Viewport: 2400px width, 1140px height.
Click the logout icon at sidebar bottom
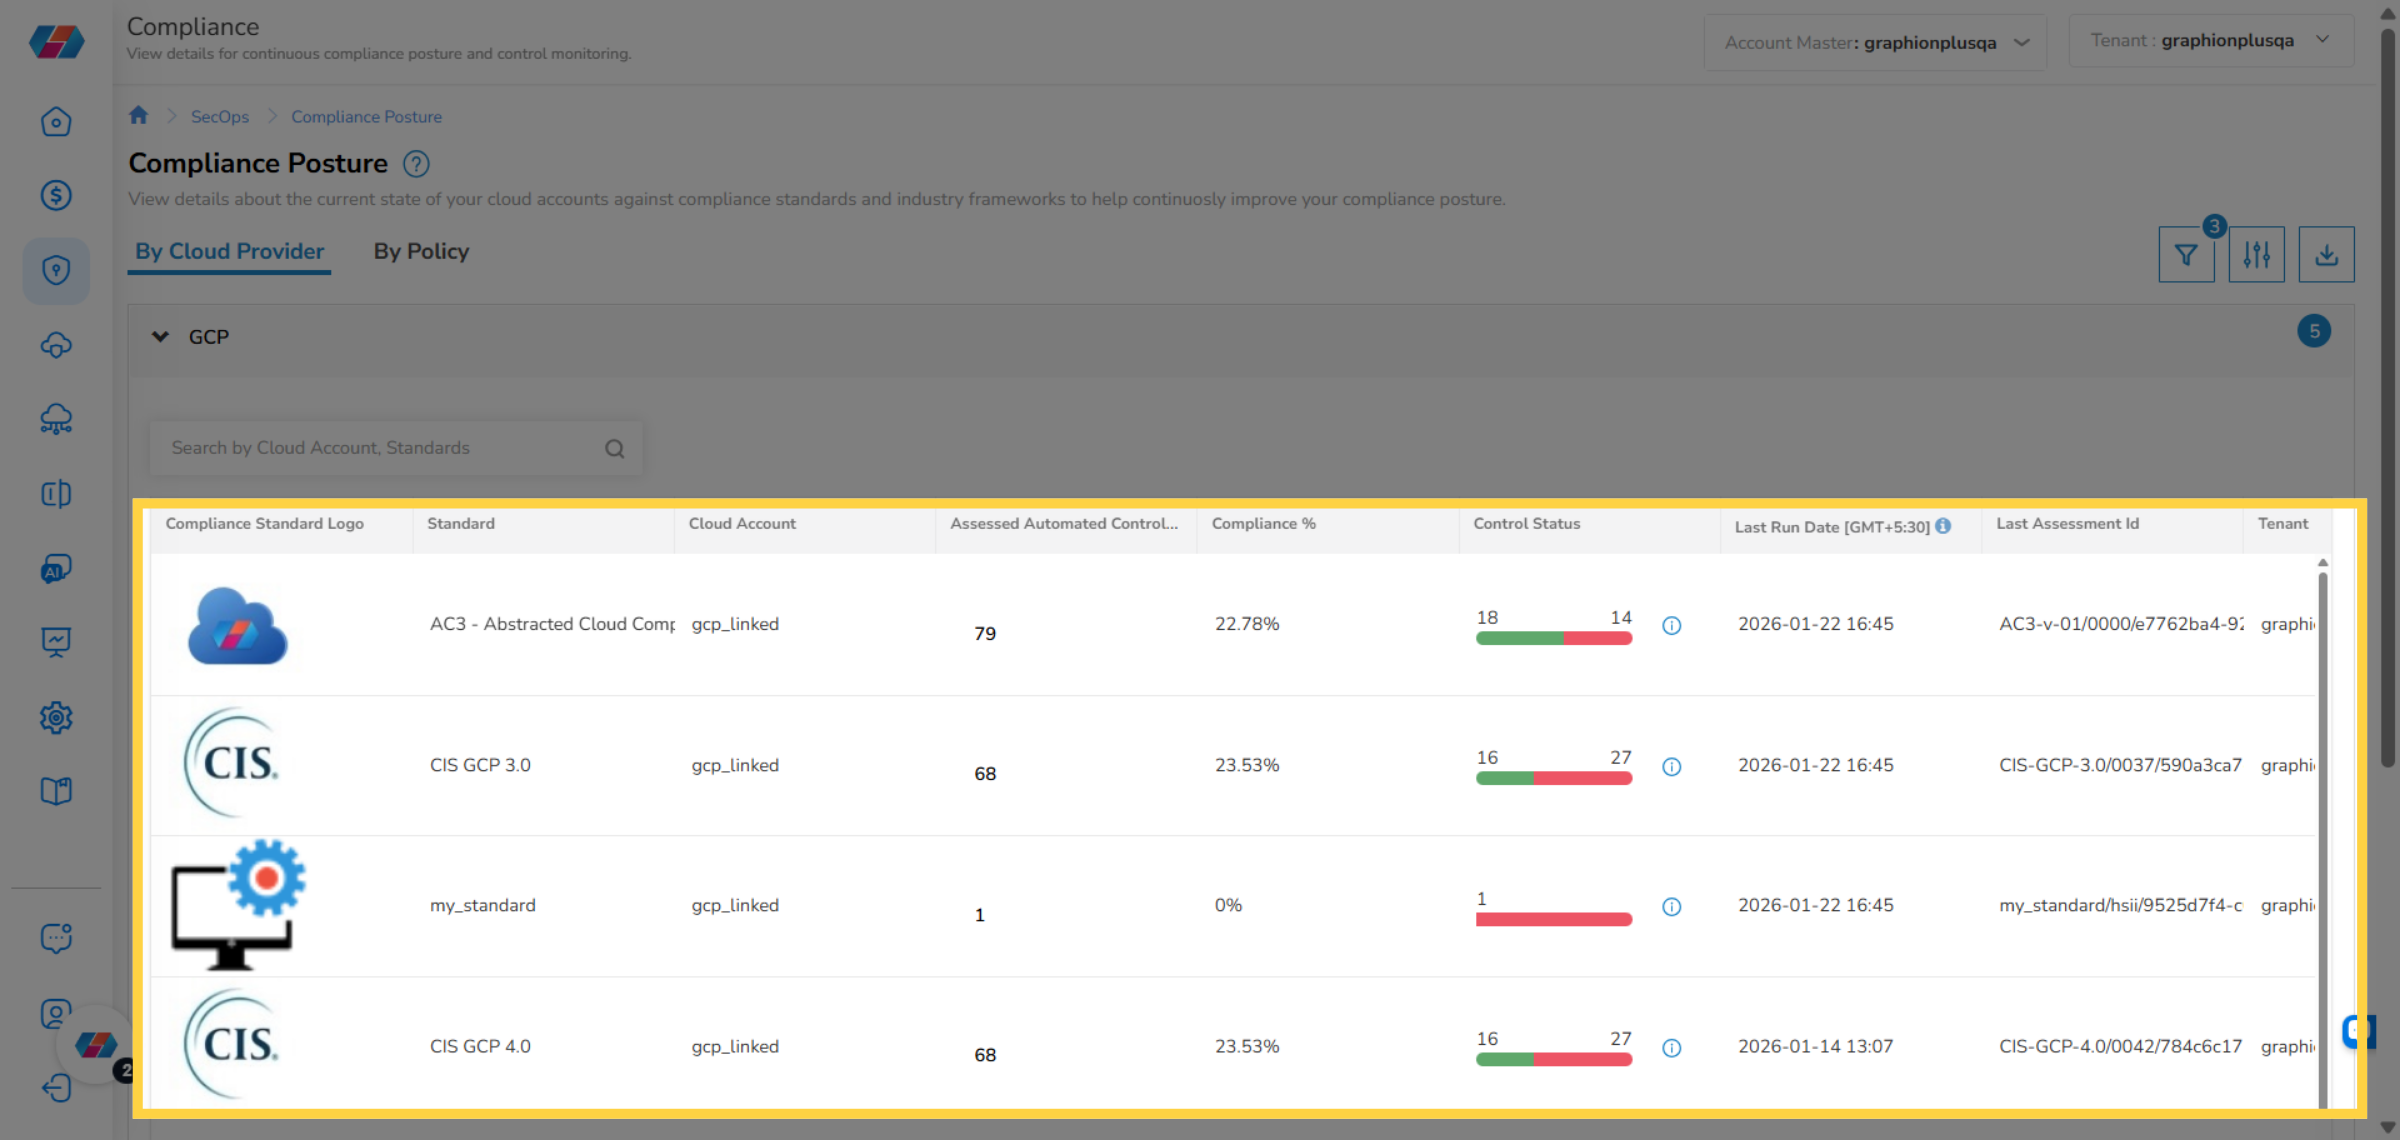(56, 1089)
